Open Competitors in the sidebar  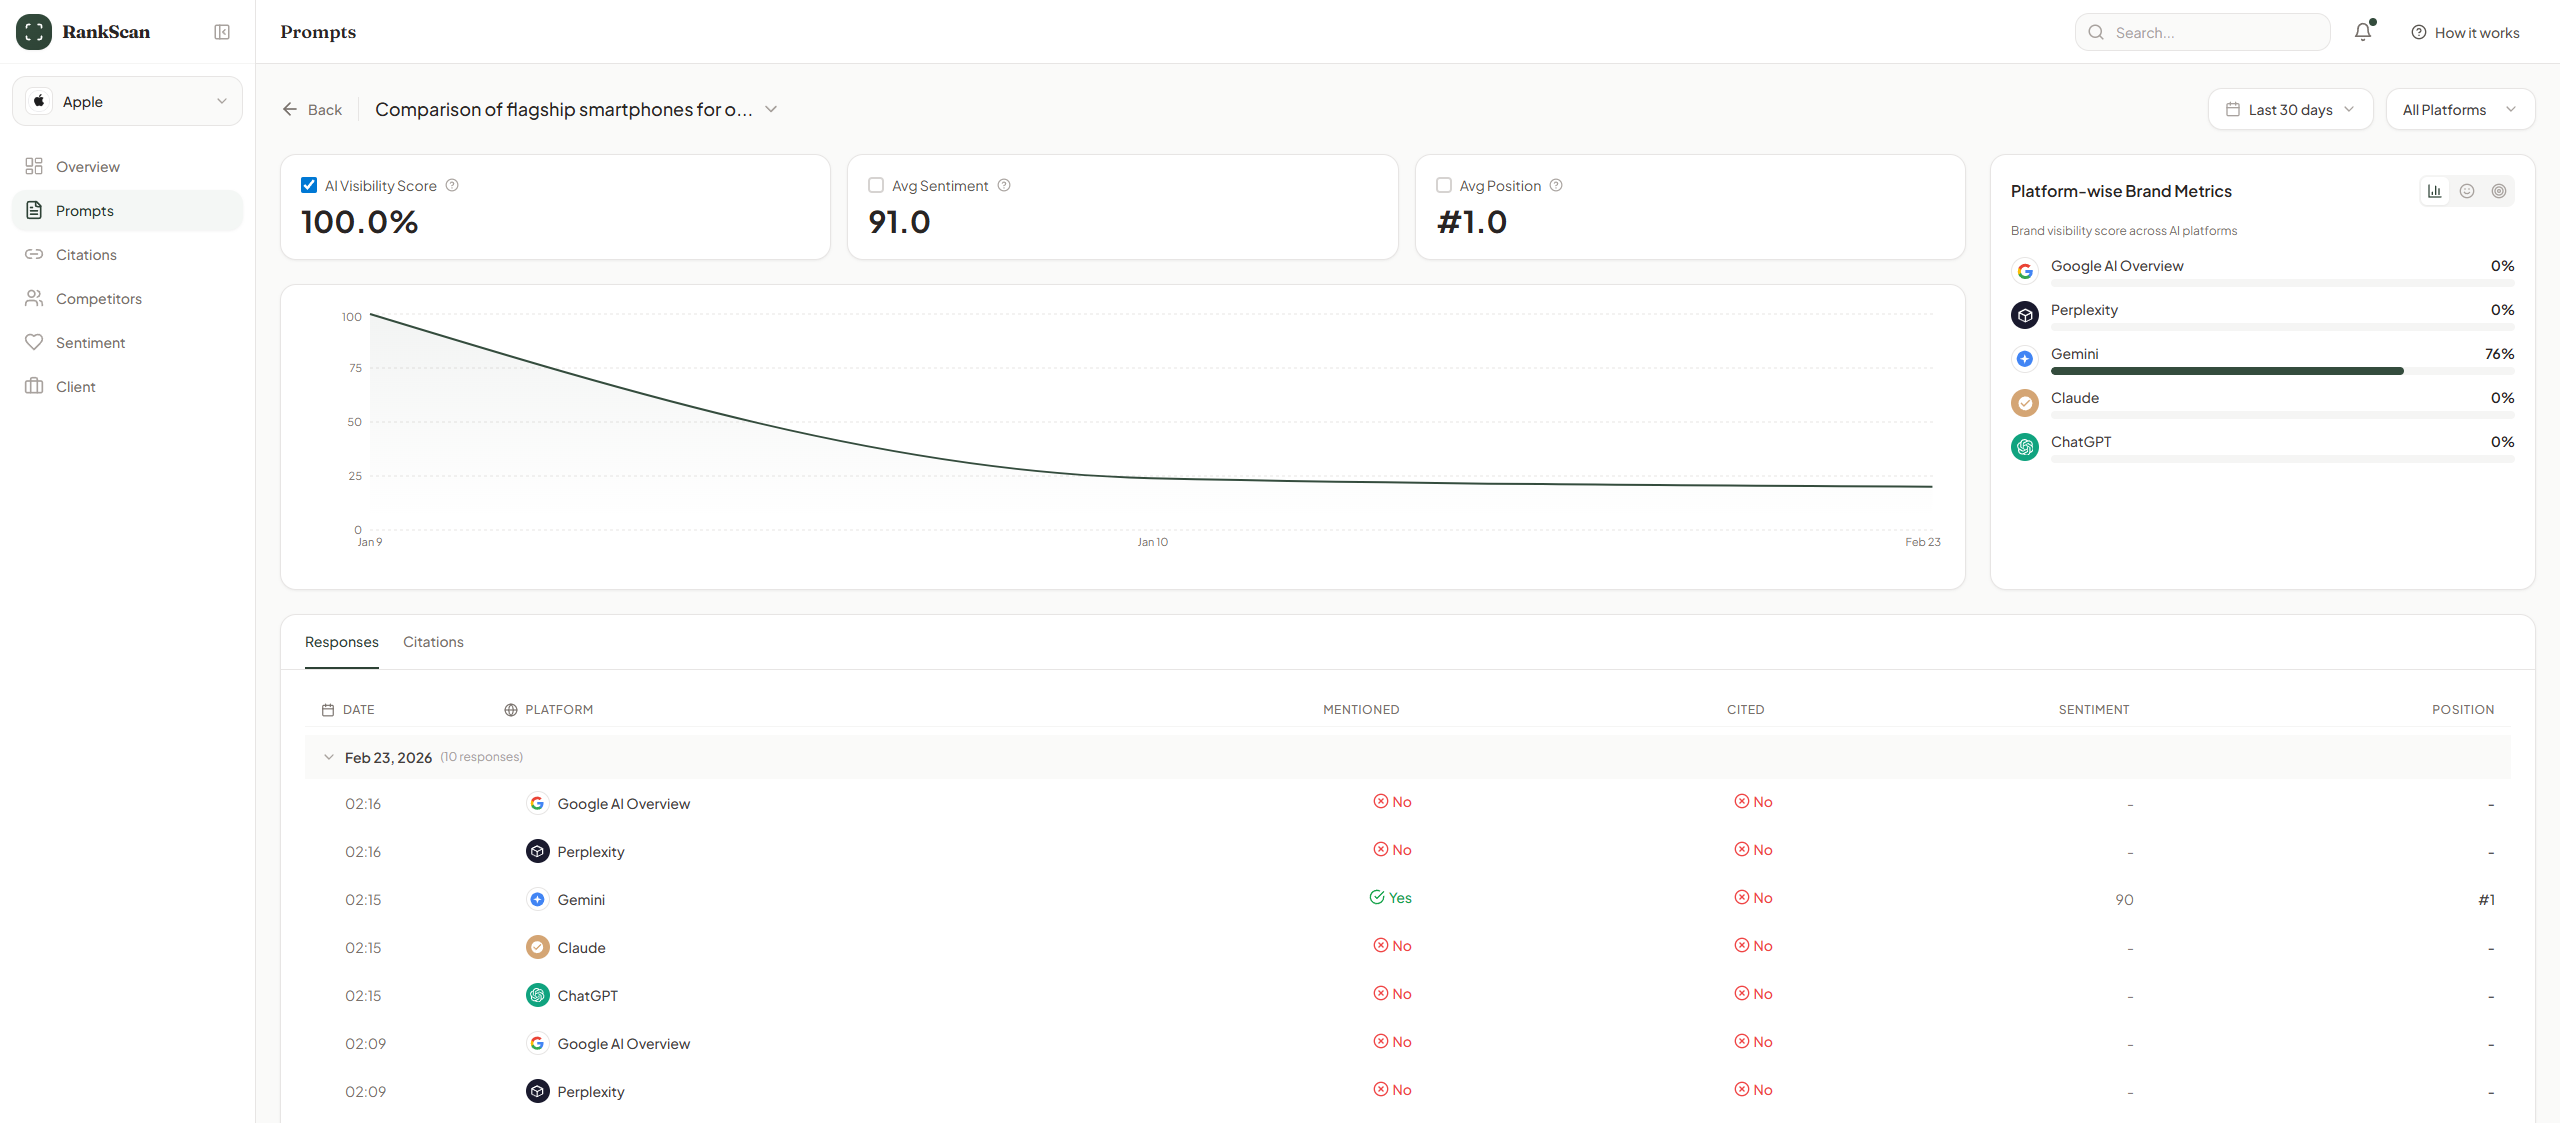coord(98,298)
